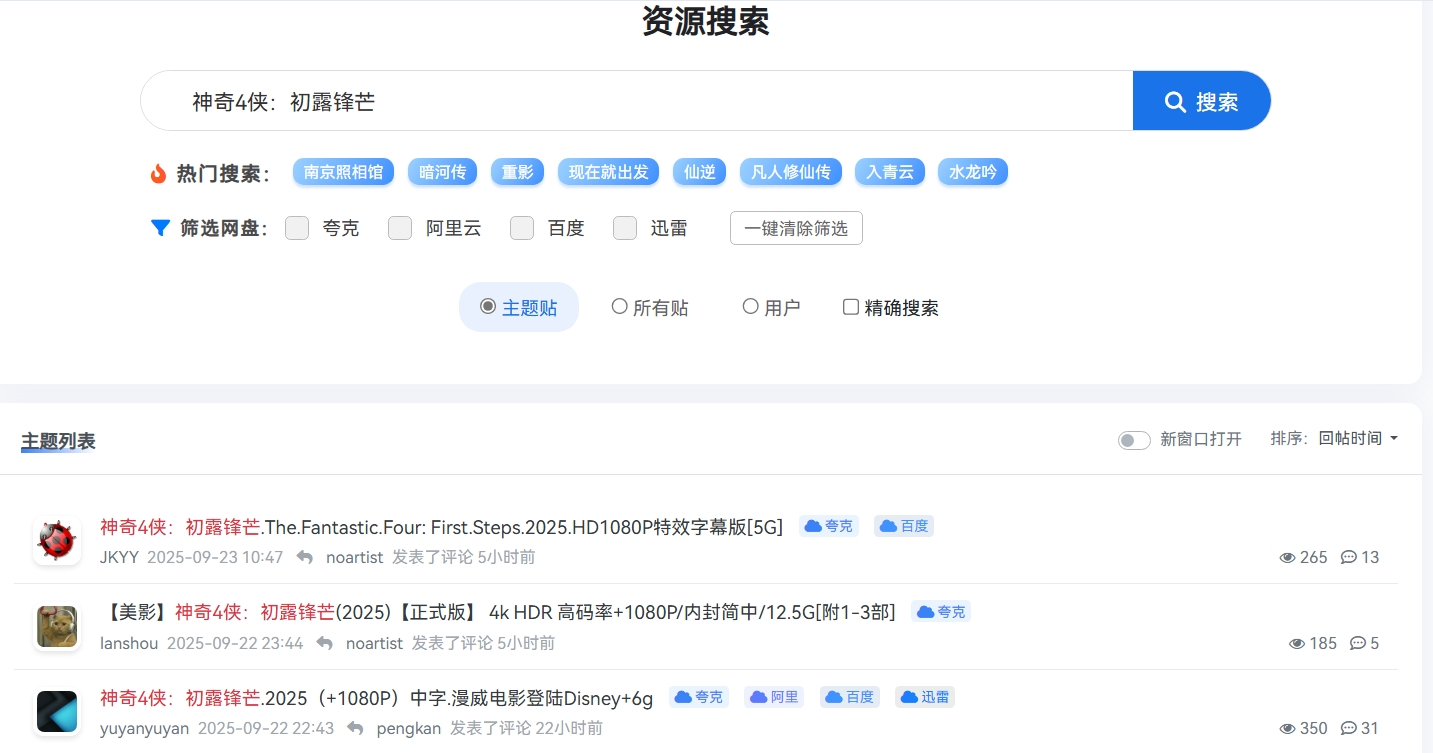Screen dimensions: 1433x753
Task: Select the 凡人修仙传 hot search tag
Action: click(x=791, y=172)
